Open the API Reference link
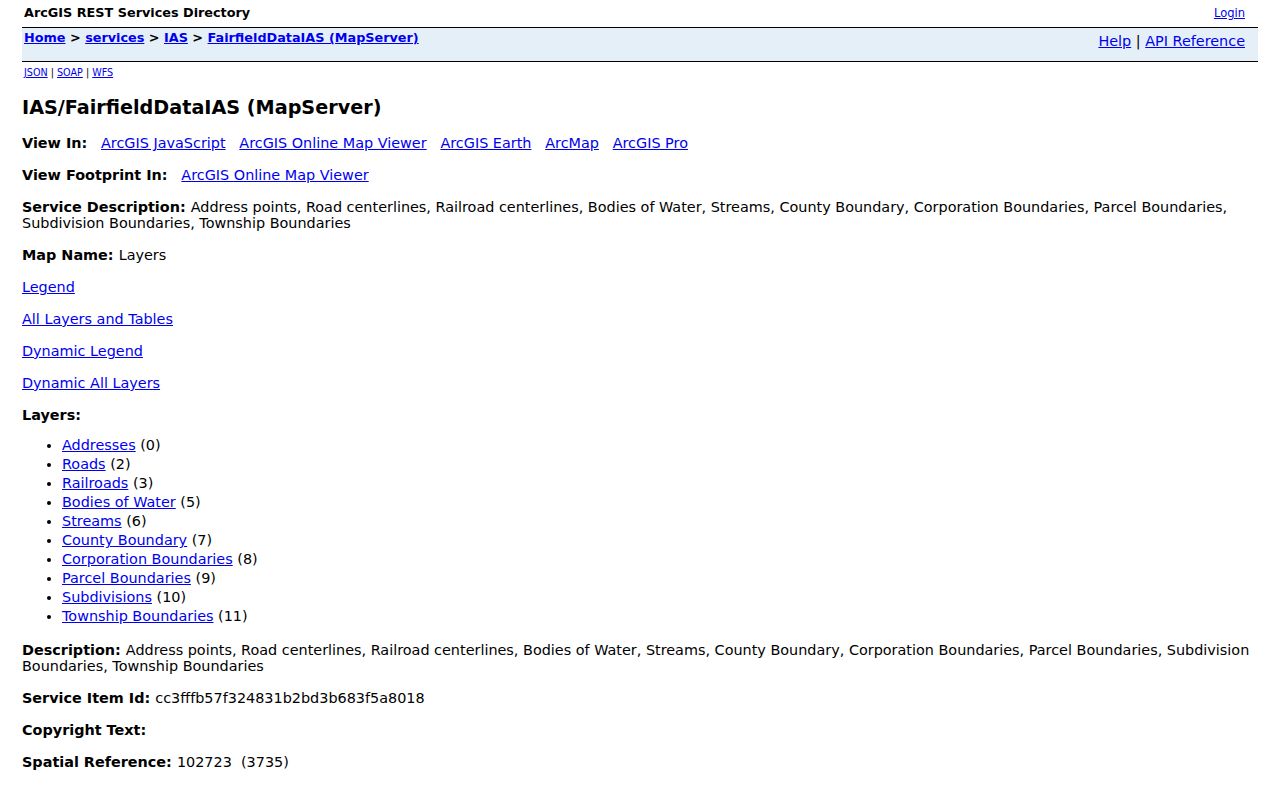 [x=1195, y=41]
